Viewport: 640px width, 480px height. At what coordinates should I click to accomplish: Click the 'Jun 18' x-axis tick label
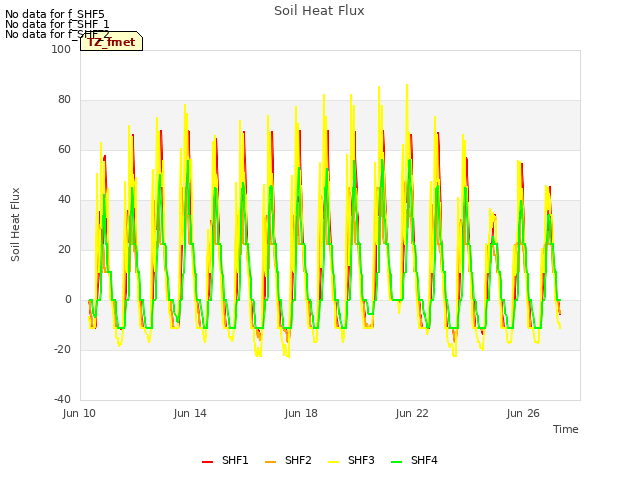[301, 413]
